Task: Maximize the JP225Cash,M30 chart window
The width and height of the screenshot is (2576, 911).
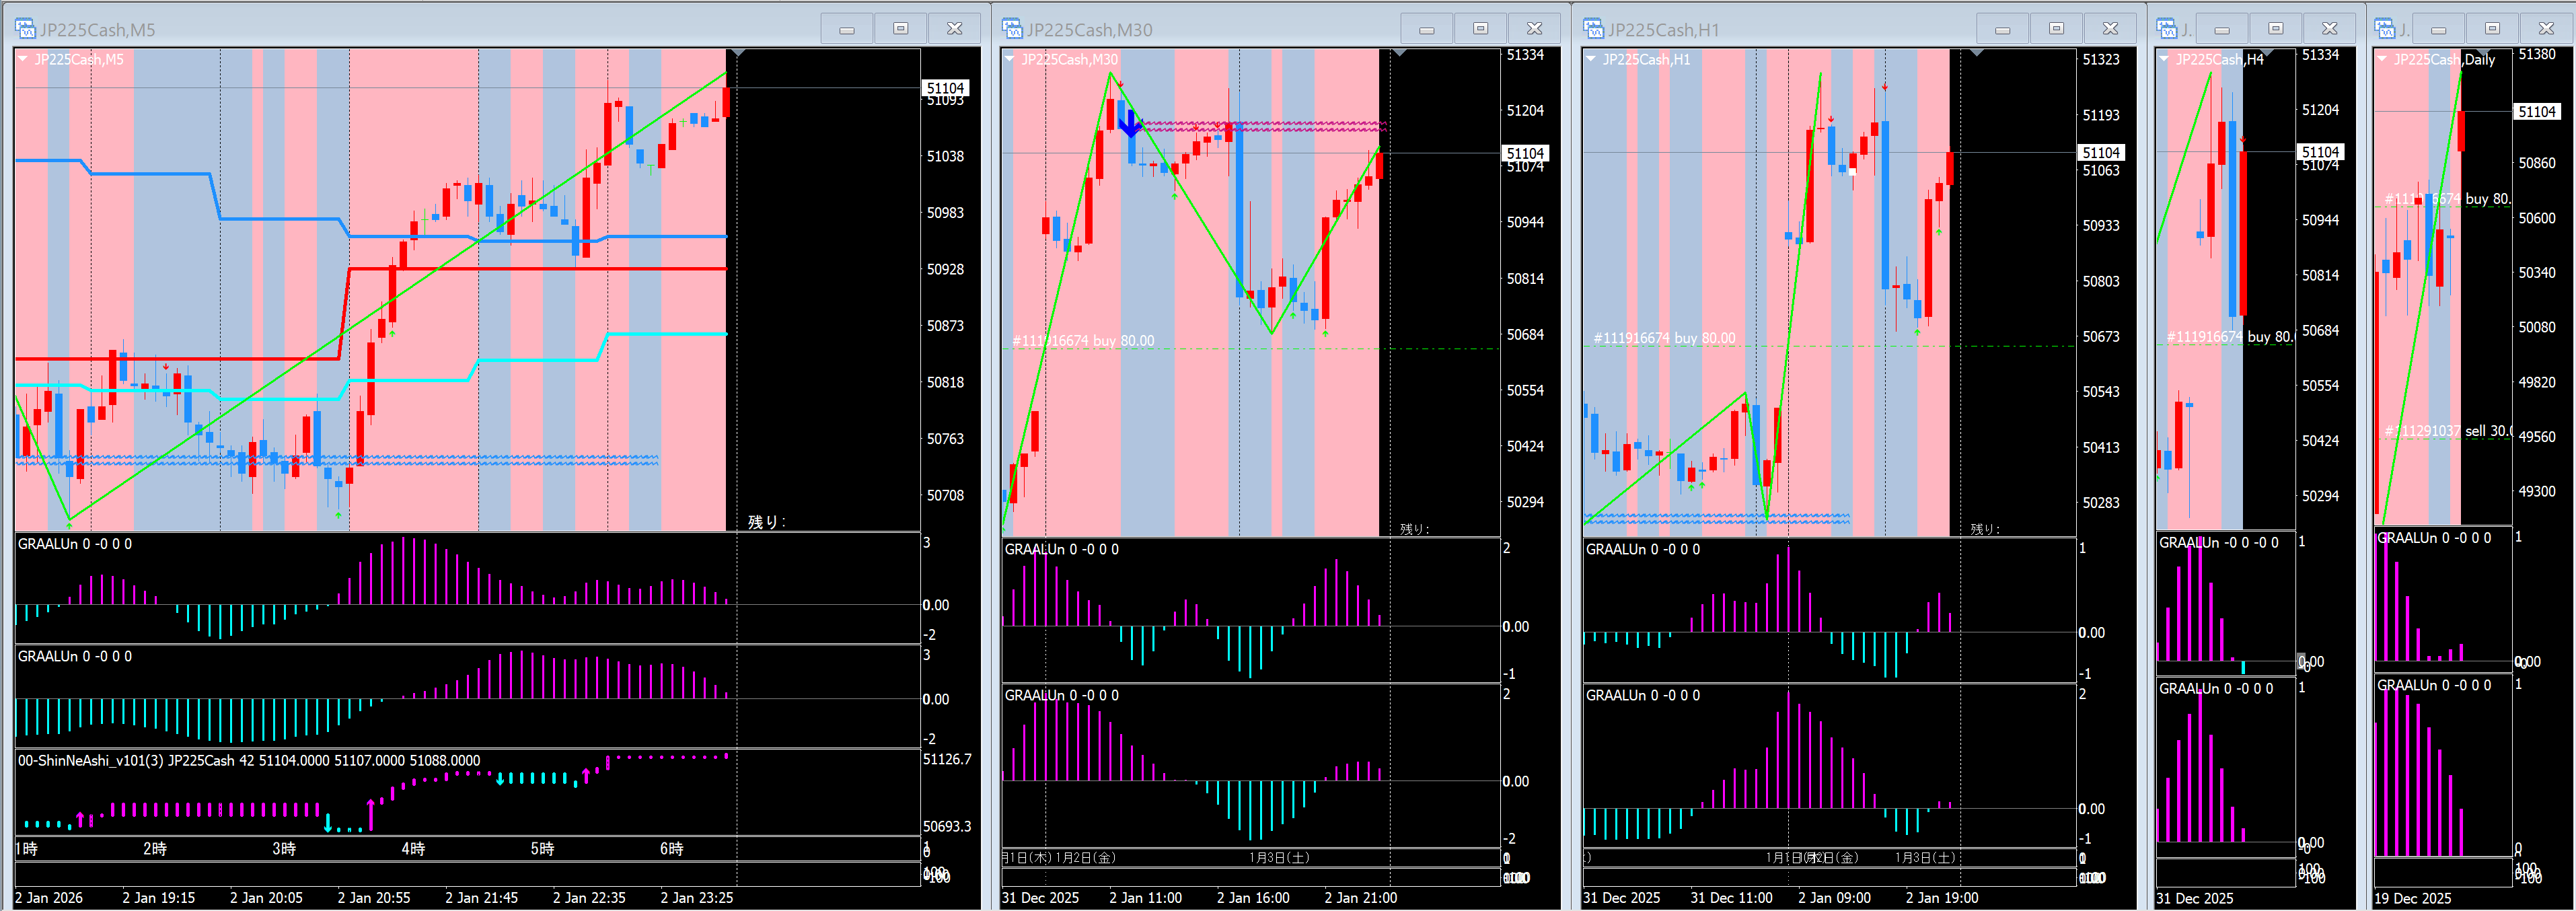Action: pyautogui.click(x=1480, y=29)
